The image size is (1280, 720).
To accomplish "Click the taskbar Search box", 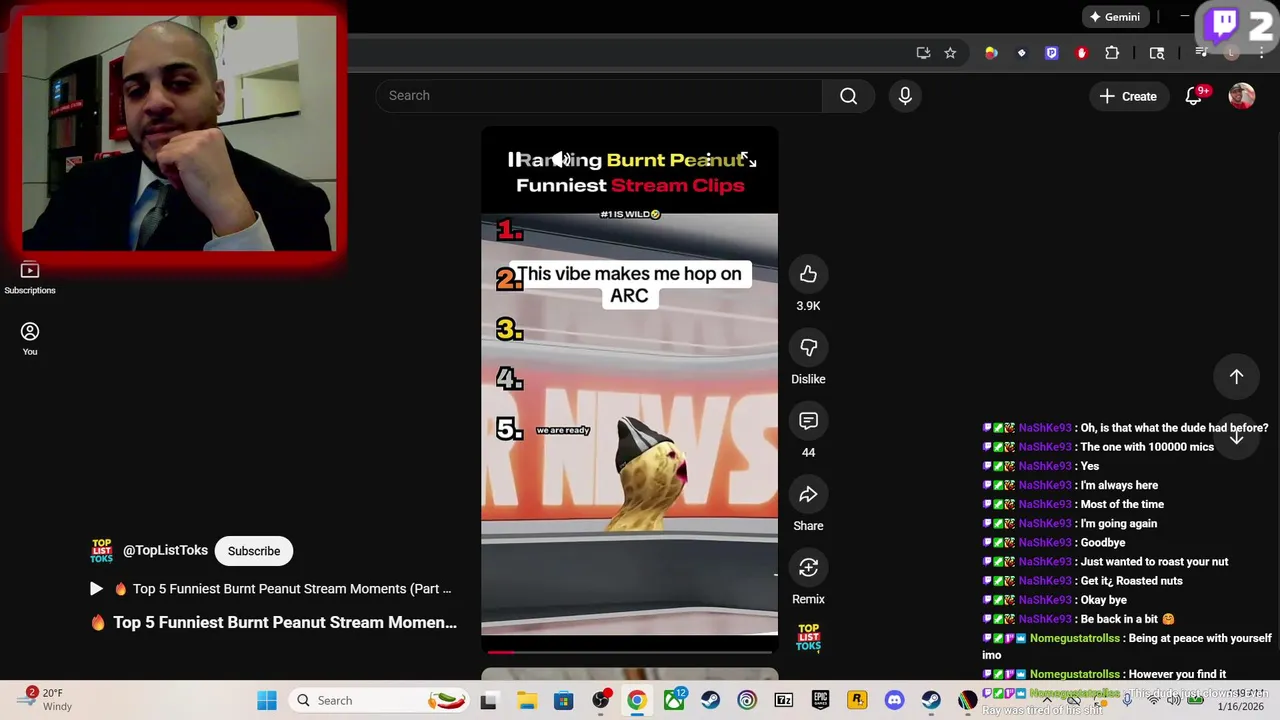I will pyautogui.click(x=381, y=701).
